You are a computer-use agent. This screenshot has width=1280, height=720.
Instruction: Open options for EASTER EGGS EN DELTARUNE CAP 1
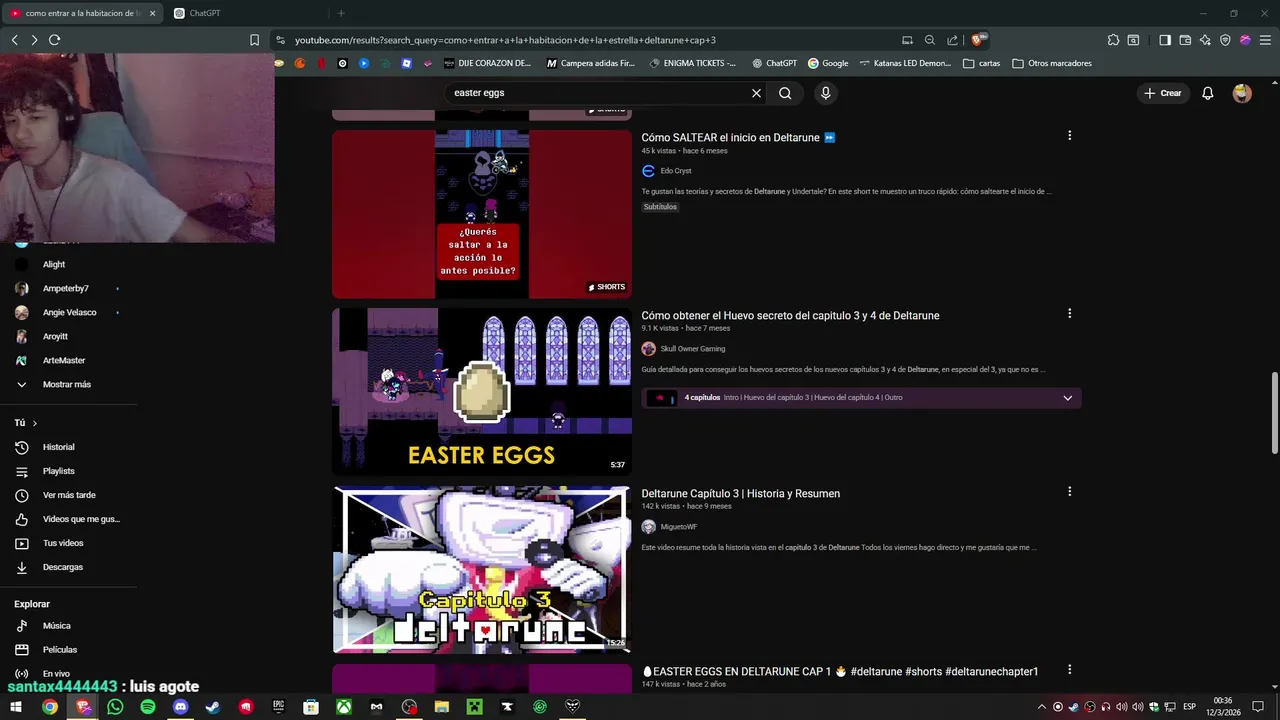1069,669
